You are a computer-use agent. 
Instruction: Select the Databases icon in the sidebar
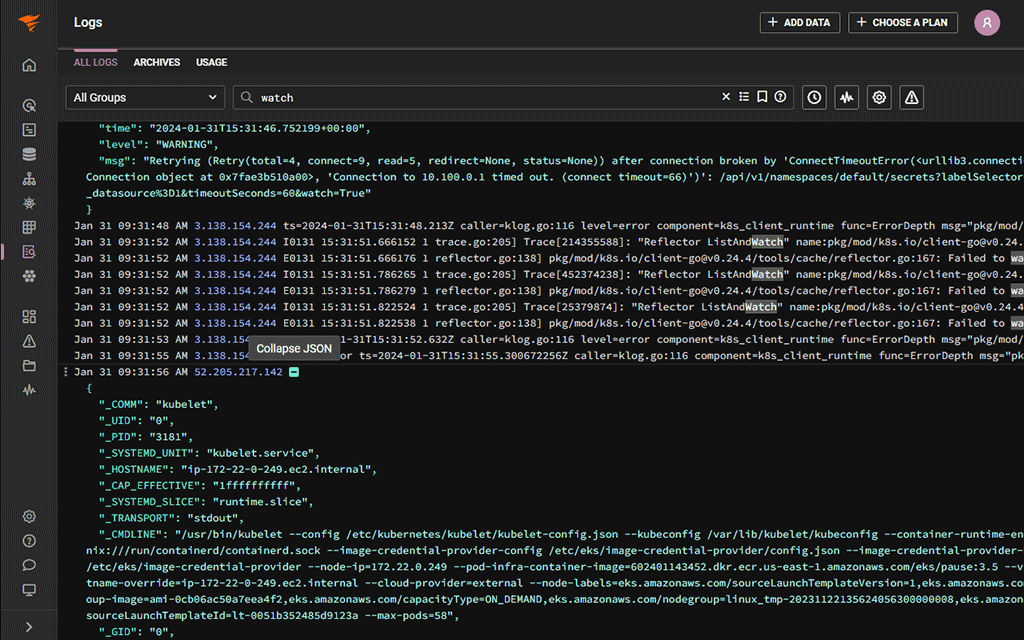coord(29,154)
